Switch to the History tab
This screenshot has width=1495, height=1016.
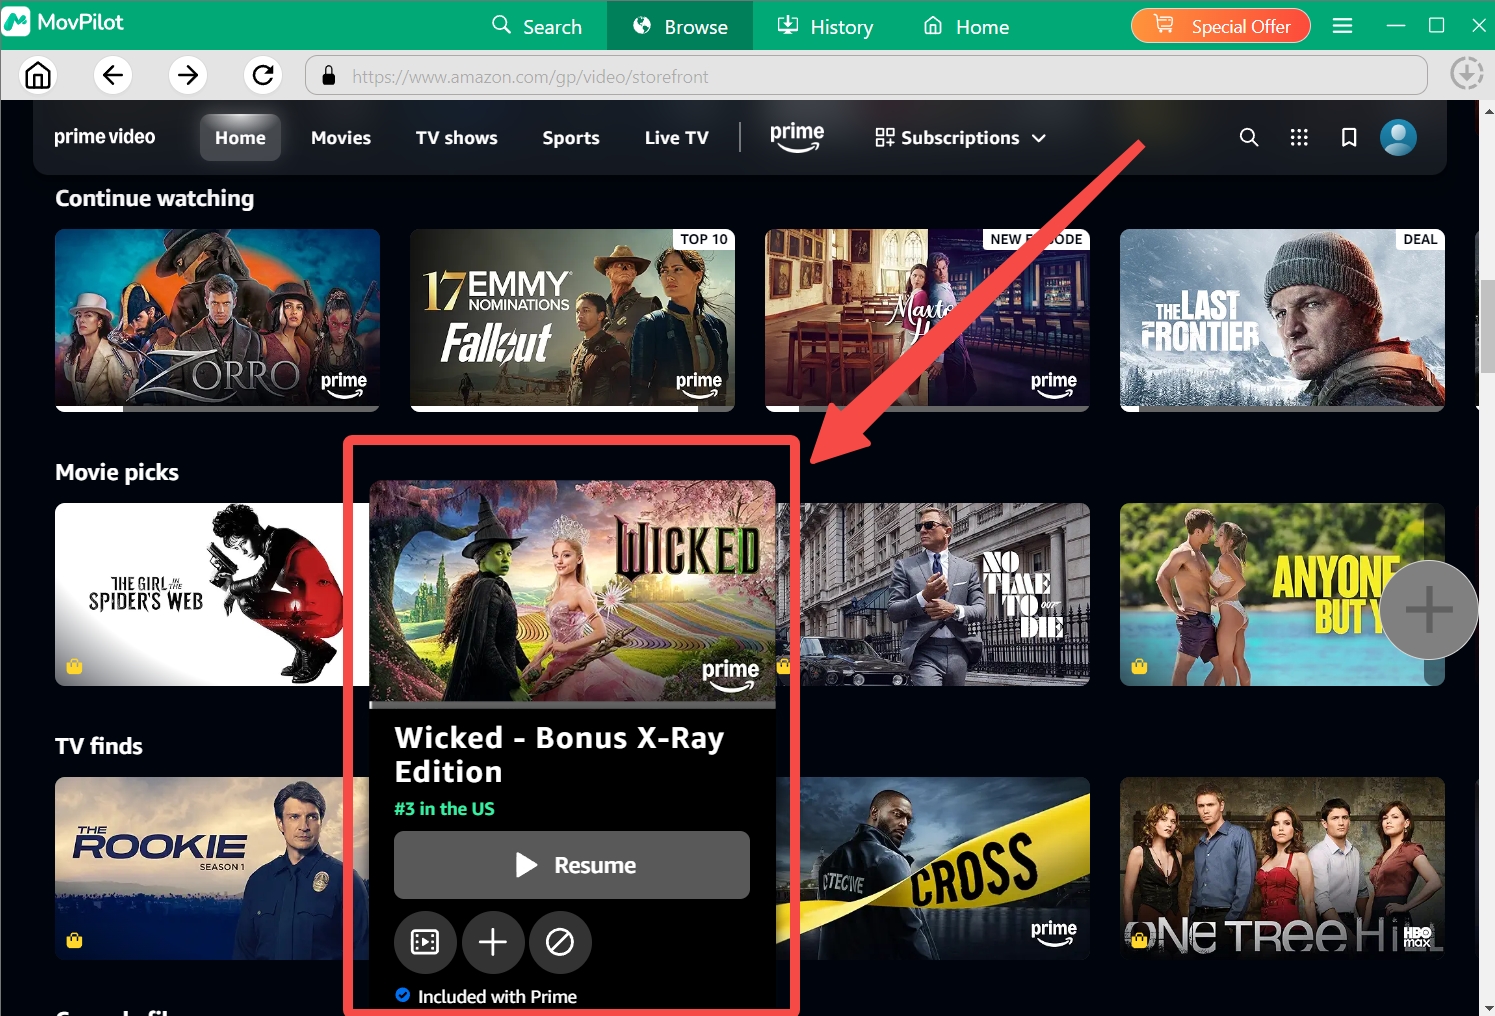coord(824,26)
